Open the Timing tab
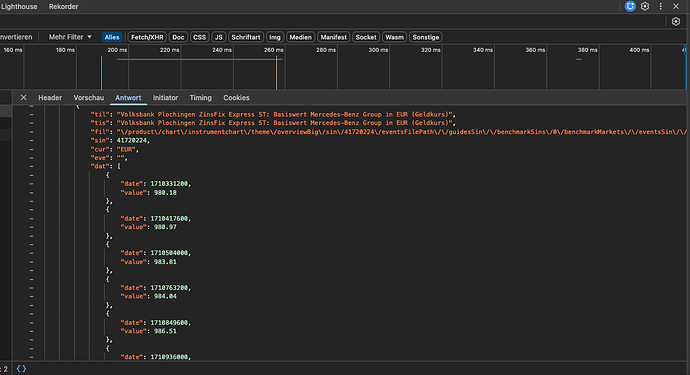This screenshot has height=375, width=690. pyautogui.click(x=200, y=98)
